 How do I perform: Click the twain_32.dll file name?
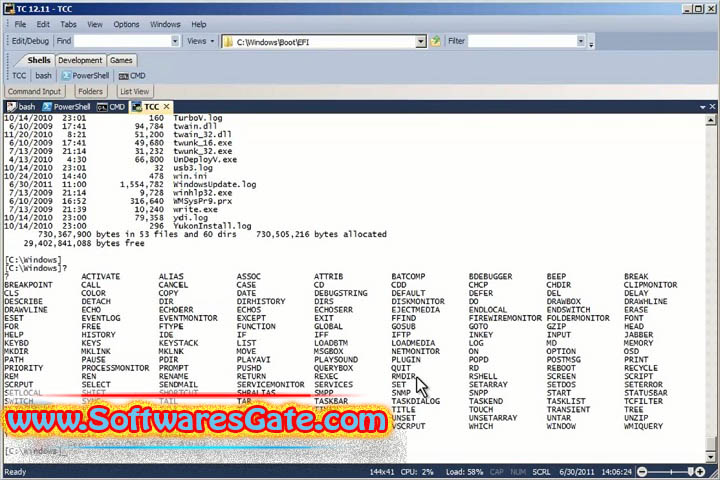tap(202, 135)
